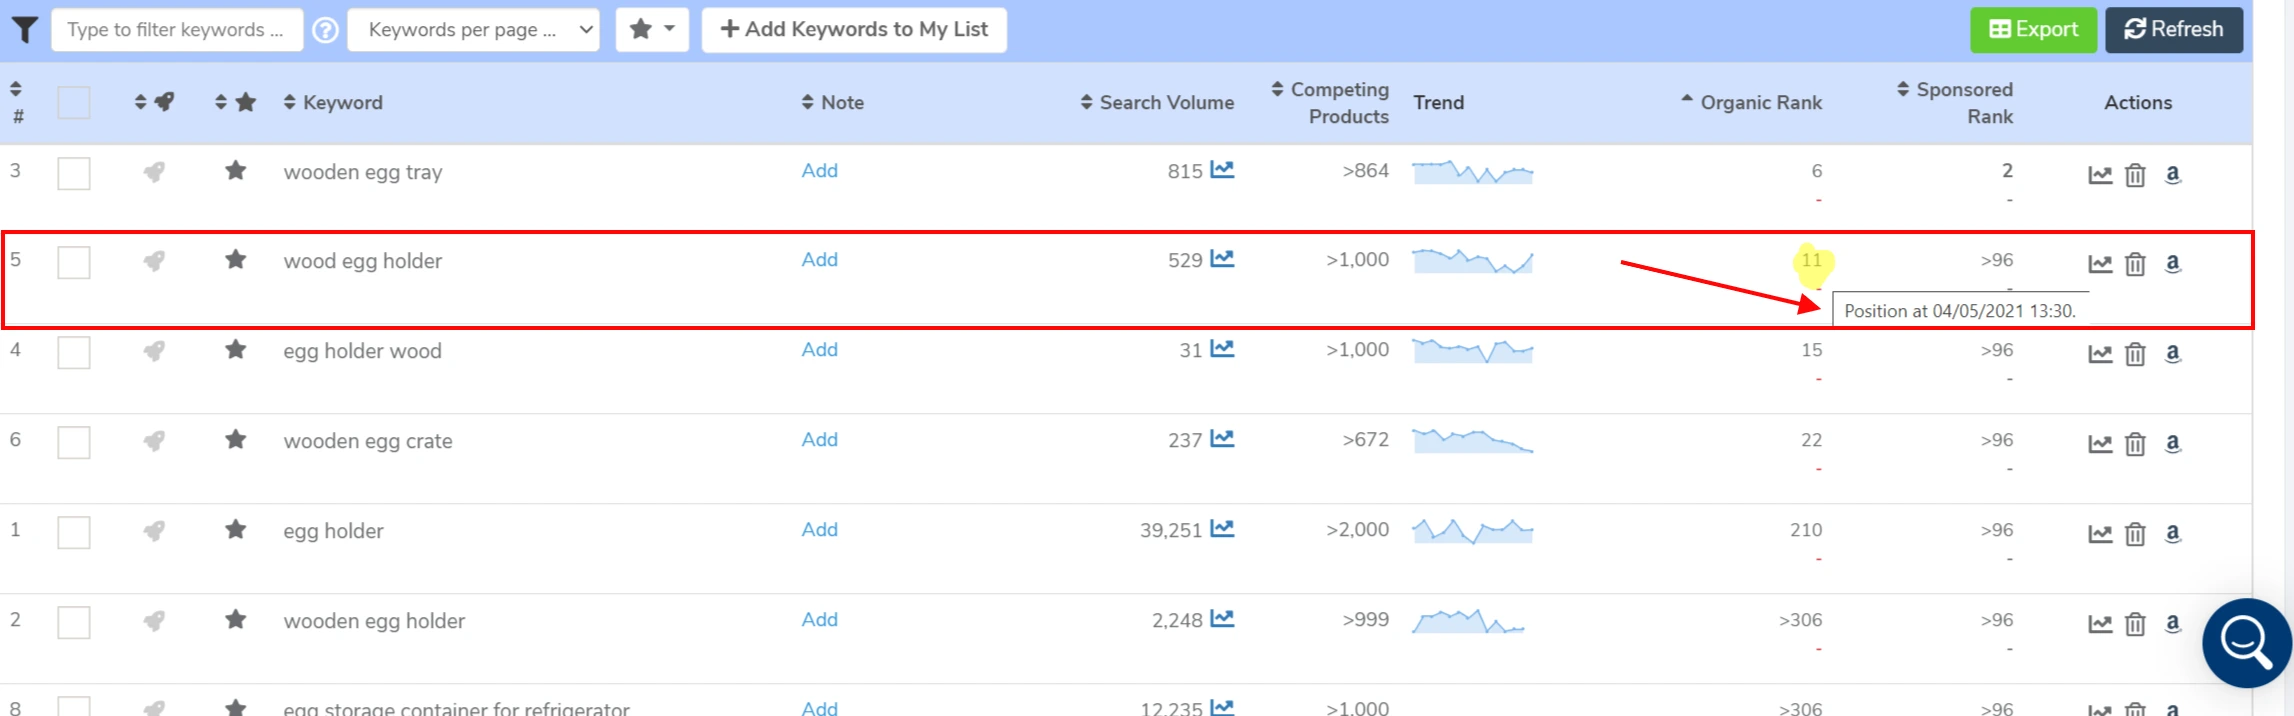Viewport: 2294px width, 716px height.
Task: Tick the select-all checkbox in header
Action: [74, 103]
